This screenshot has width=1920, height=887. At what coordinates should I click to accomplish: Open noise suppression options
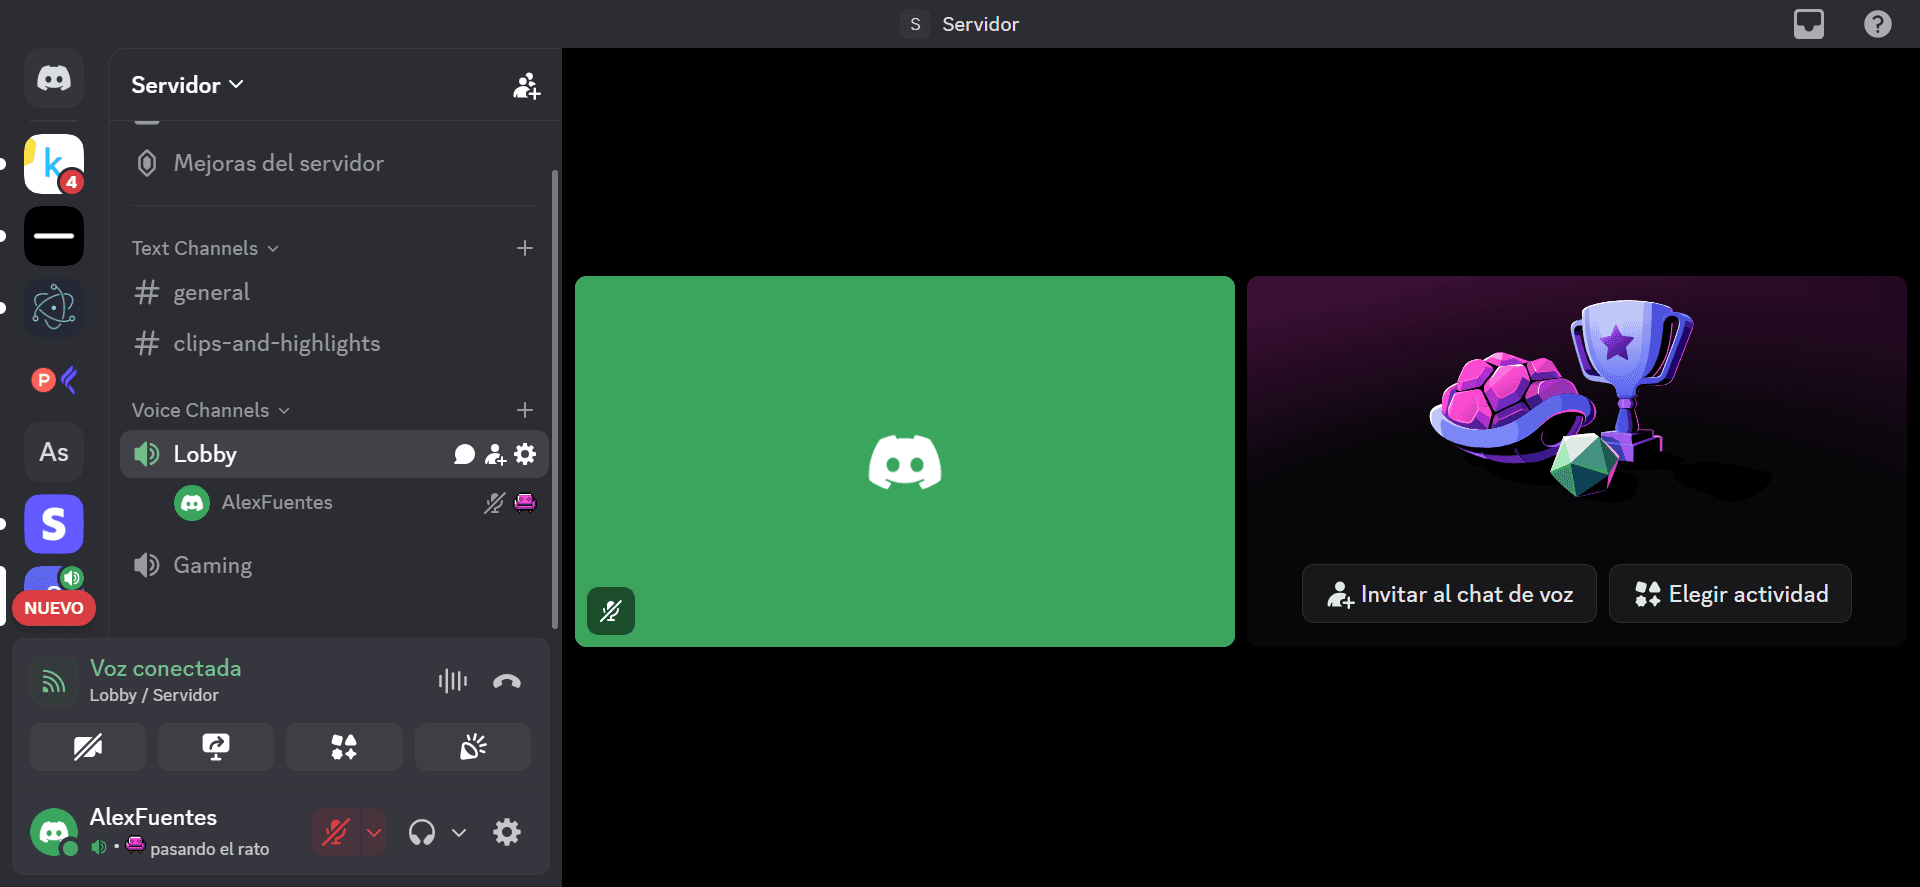pos(453,681)
